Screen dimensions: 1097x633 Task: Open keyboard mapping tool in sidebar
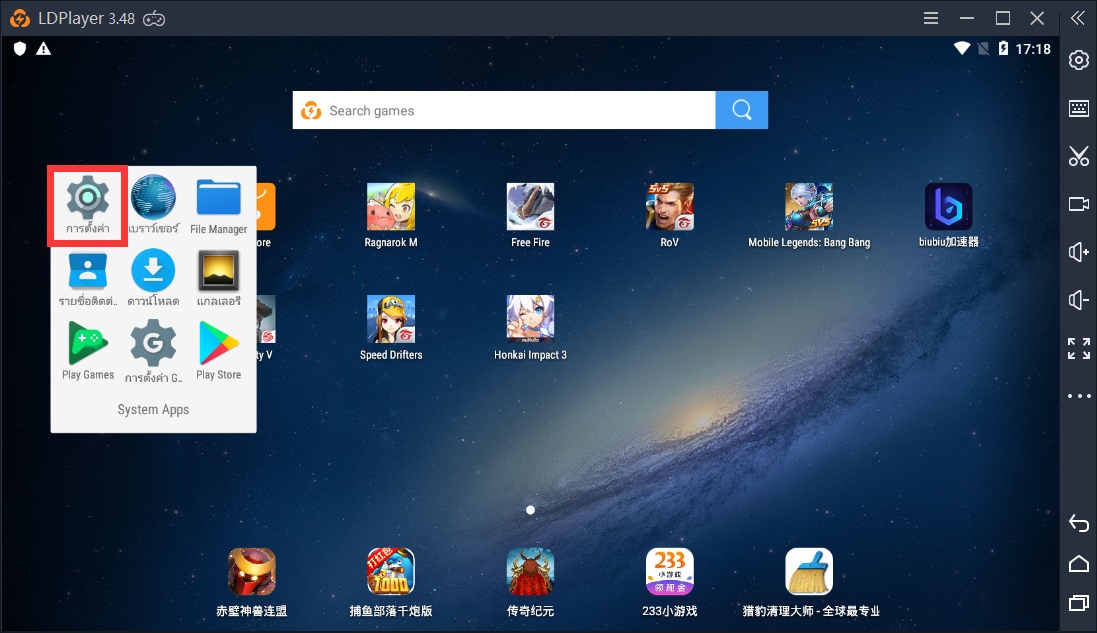[x=1078, y=108]
